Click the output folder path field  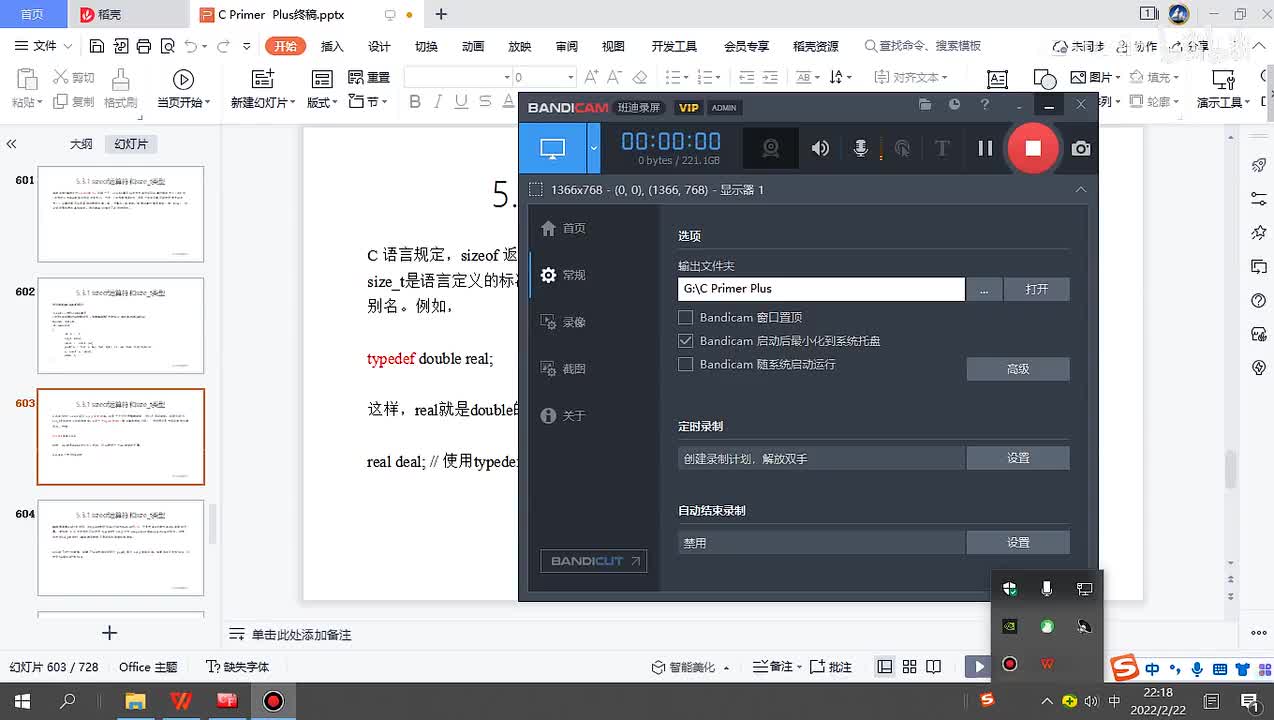(821, 289)
